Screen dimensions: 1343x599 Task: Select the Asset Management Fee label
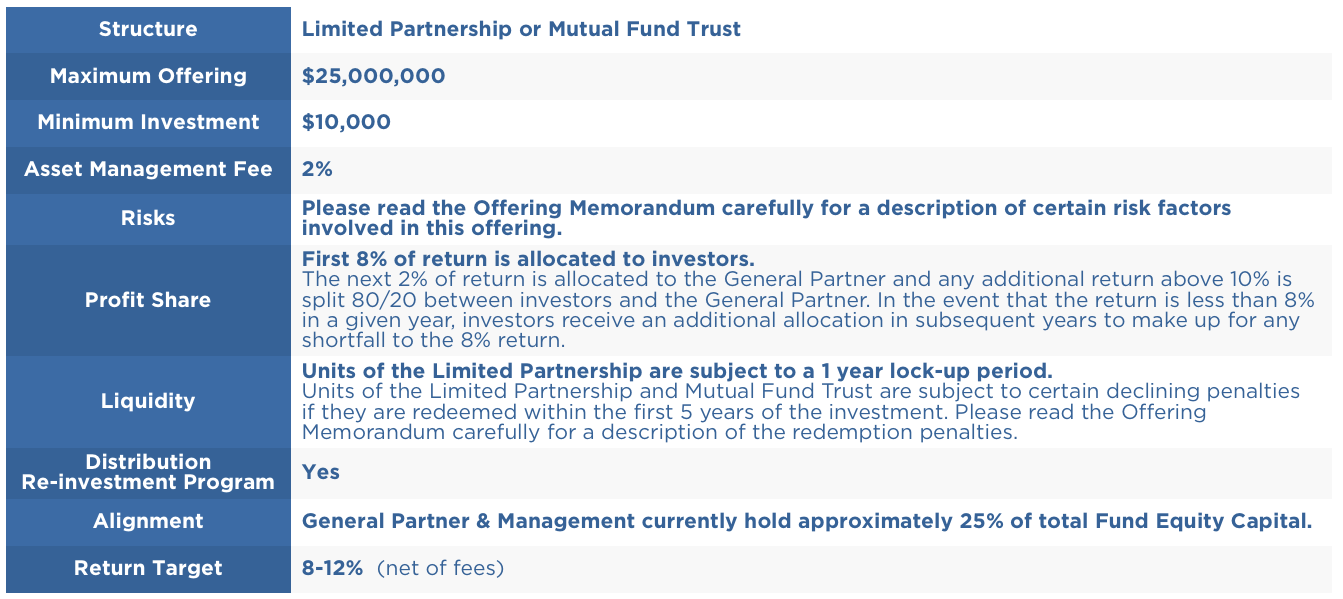tap(148, 169)
